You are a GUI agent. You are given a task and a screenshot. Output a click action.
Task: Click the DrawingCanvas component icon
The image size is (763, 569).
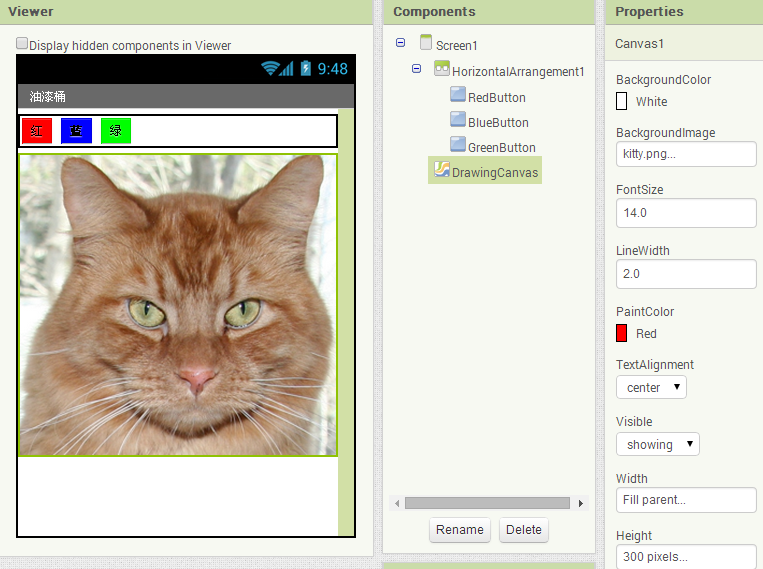tap(441, 171)
